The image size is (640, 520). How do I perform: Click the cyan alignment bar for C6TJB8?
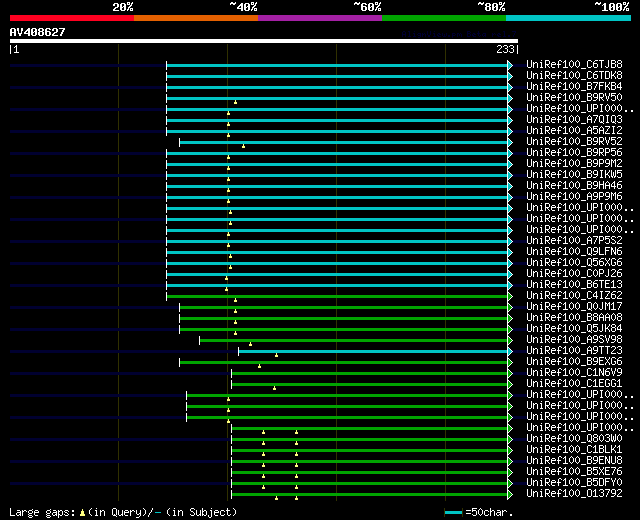337,65
